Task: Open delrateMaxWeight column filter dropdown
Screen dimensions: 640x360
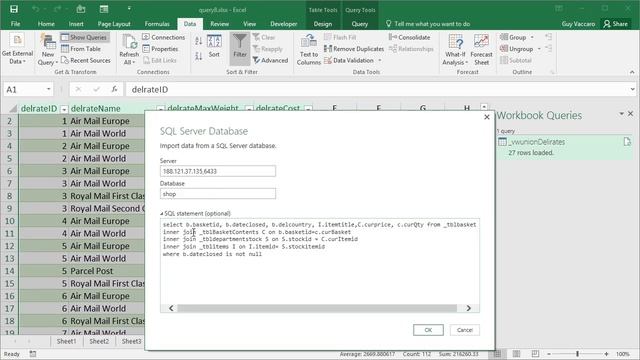Action: (249, 109)
